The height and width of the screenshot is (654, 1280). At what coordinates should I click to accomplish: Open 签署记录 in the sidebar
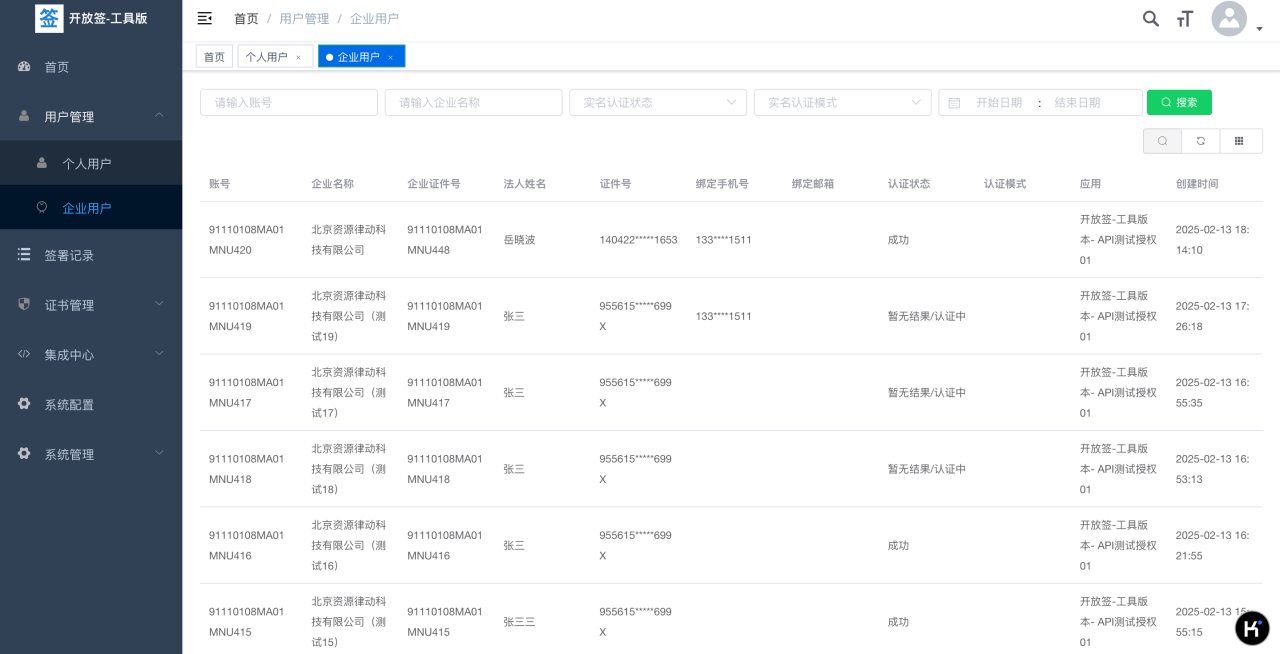(91, 255)
